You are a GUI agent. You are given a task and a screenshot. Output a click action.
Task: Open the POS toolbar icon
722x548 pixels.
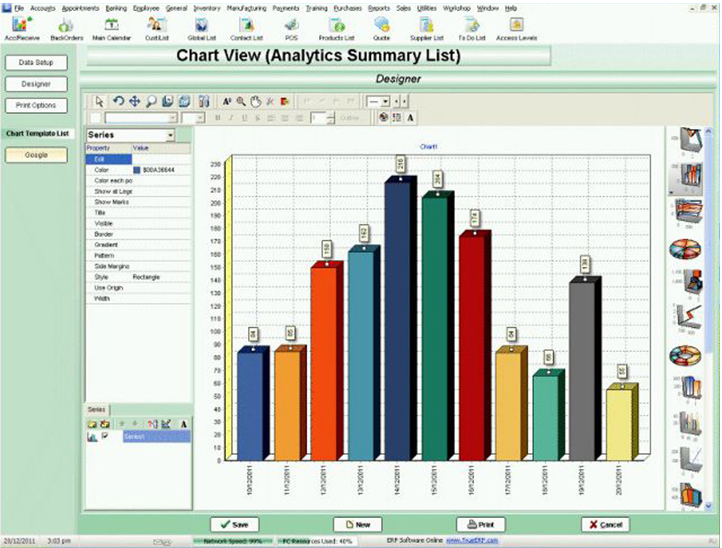pos(290,26)
